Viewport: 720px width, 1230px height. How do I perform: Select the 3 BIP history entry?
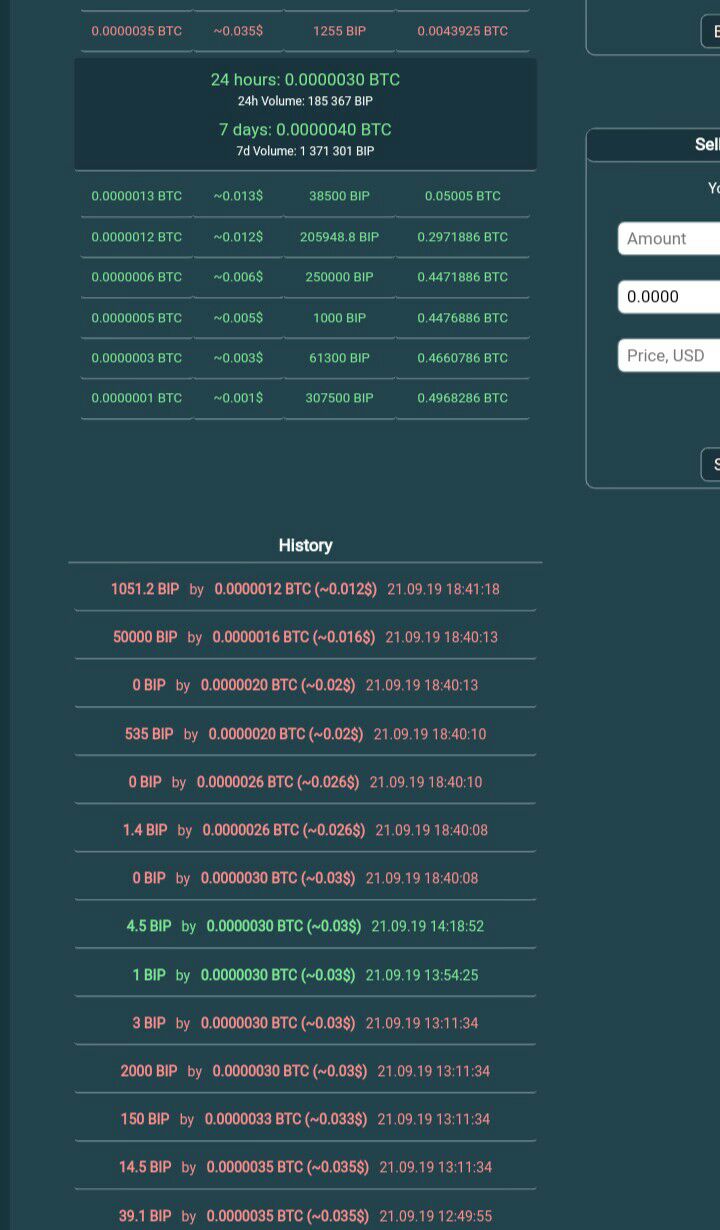305,1023
